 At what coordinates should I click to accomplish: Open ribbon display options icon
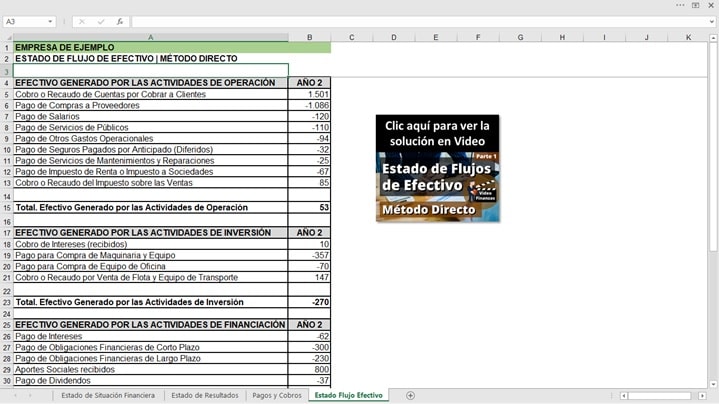point(695,5)
